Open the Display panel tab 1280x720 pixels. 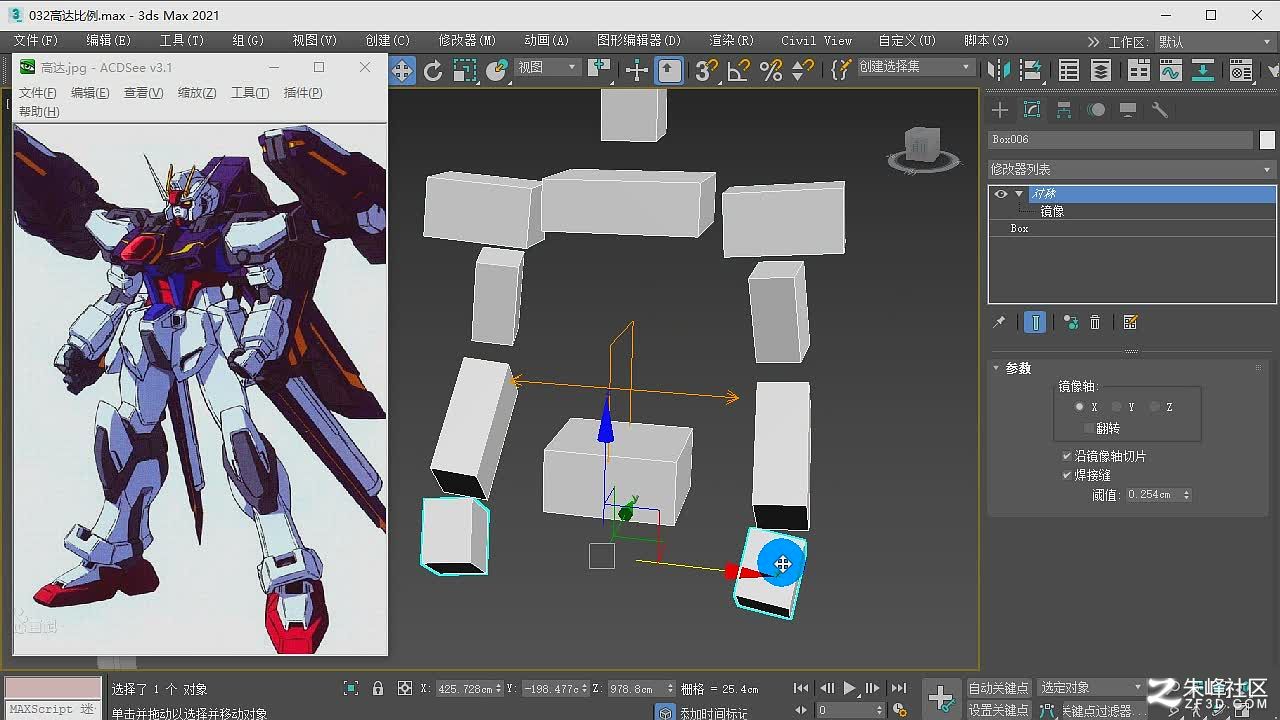pos(1128,110)
